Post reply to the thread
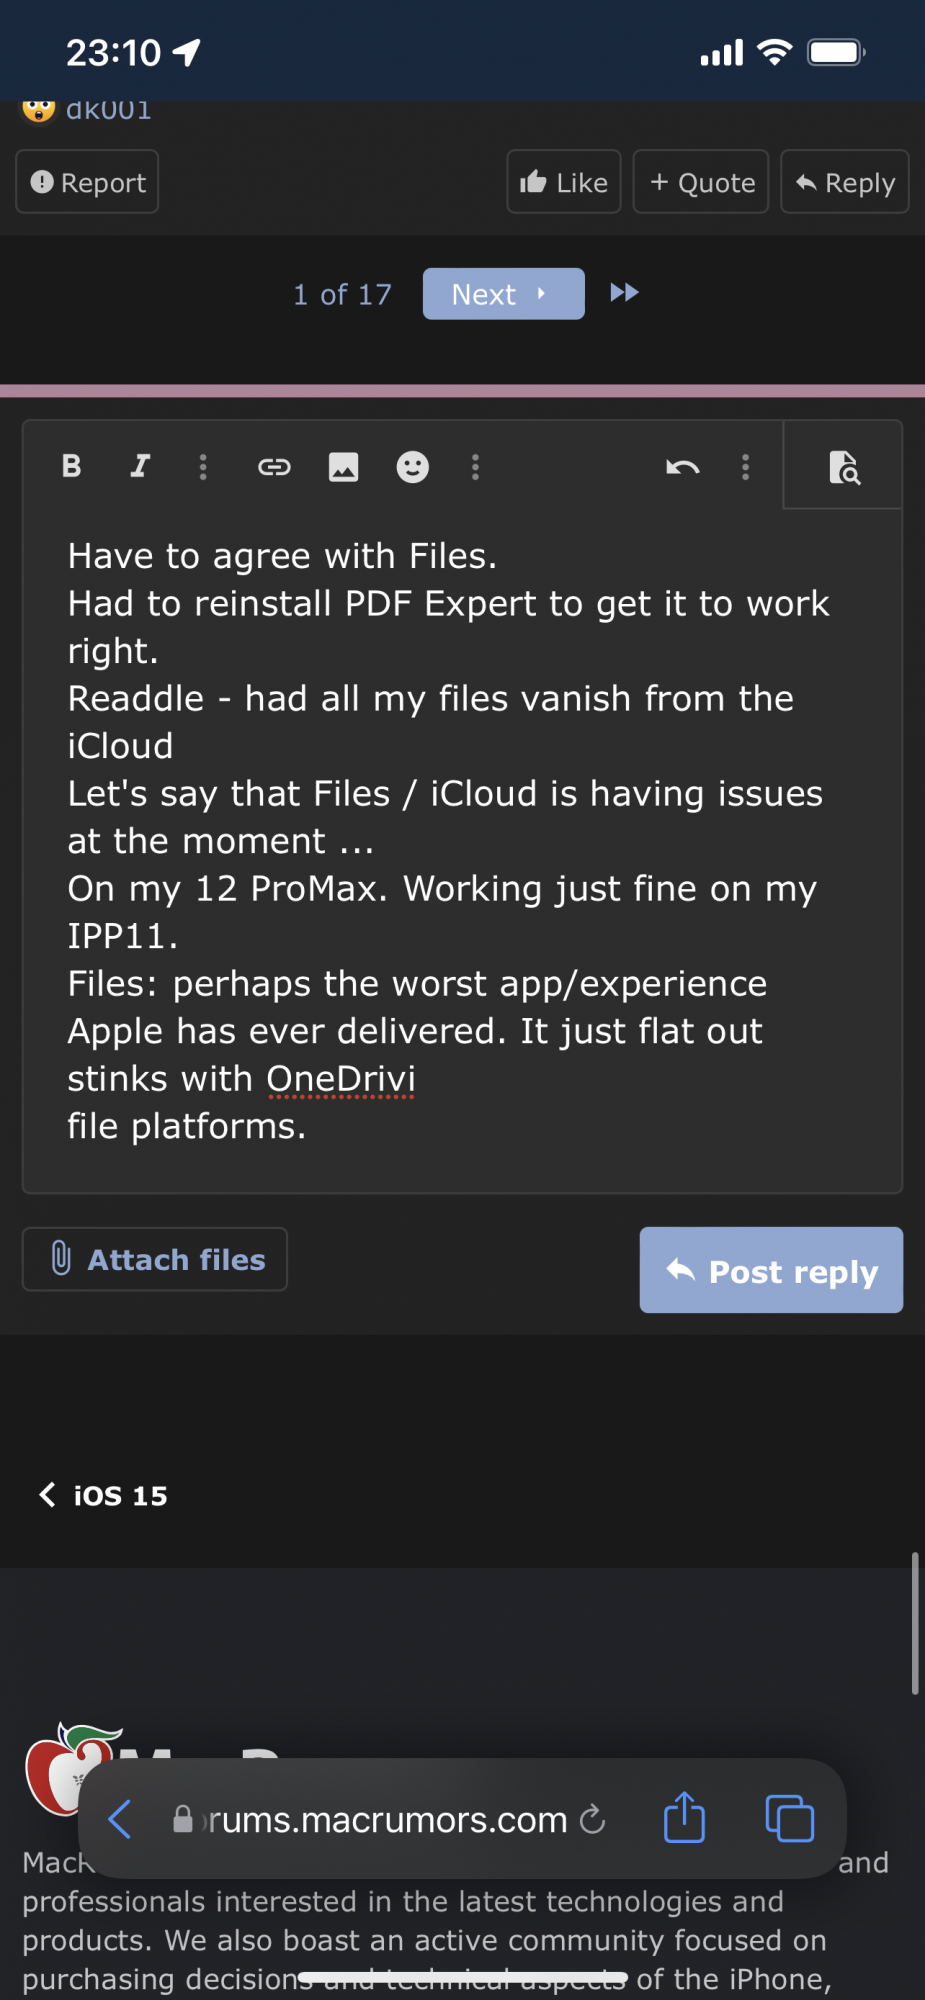The image size is (925, 2000). tap(771, 1270)
